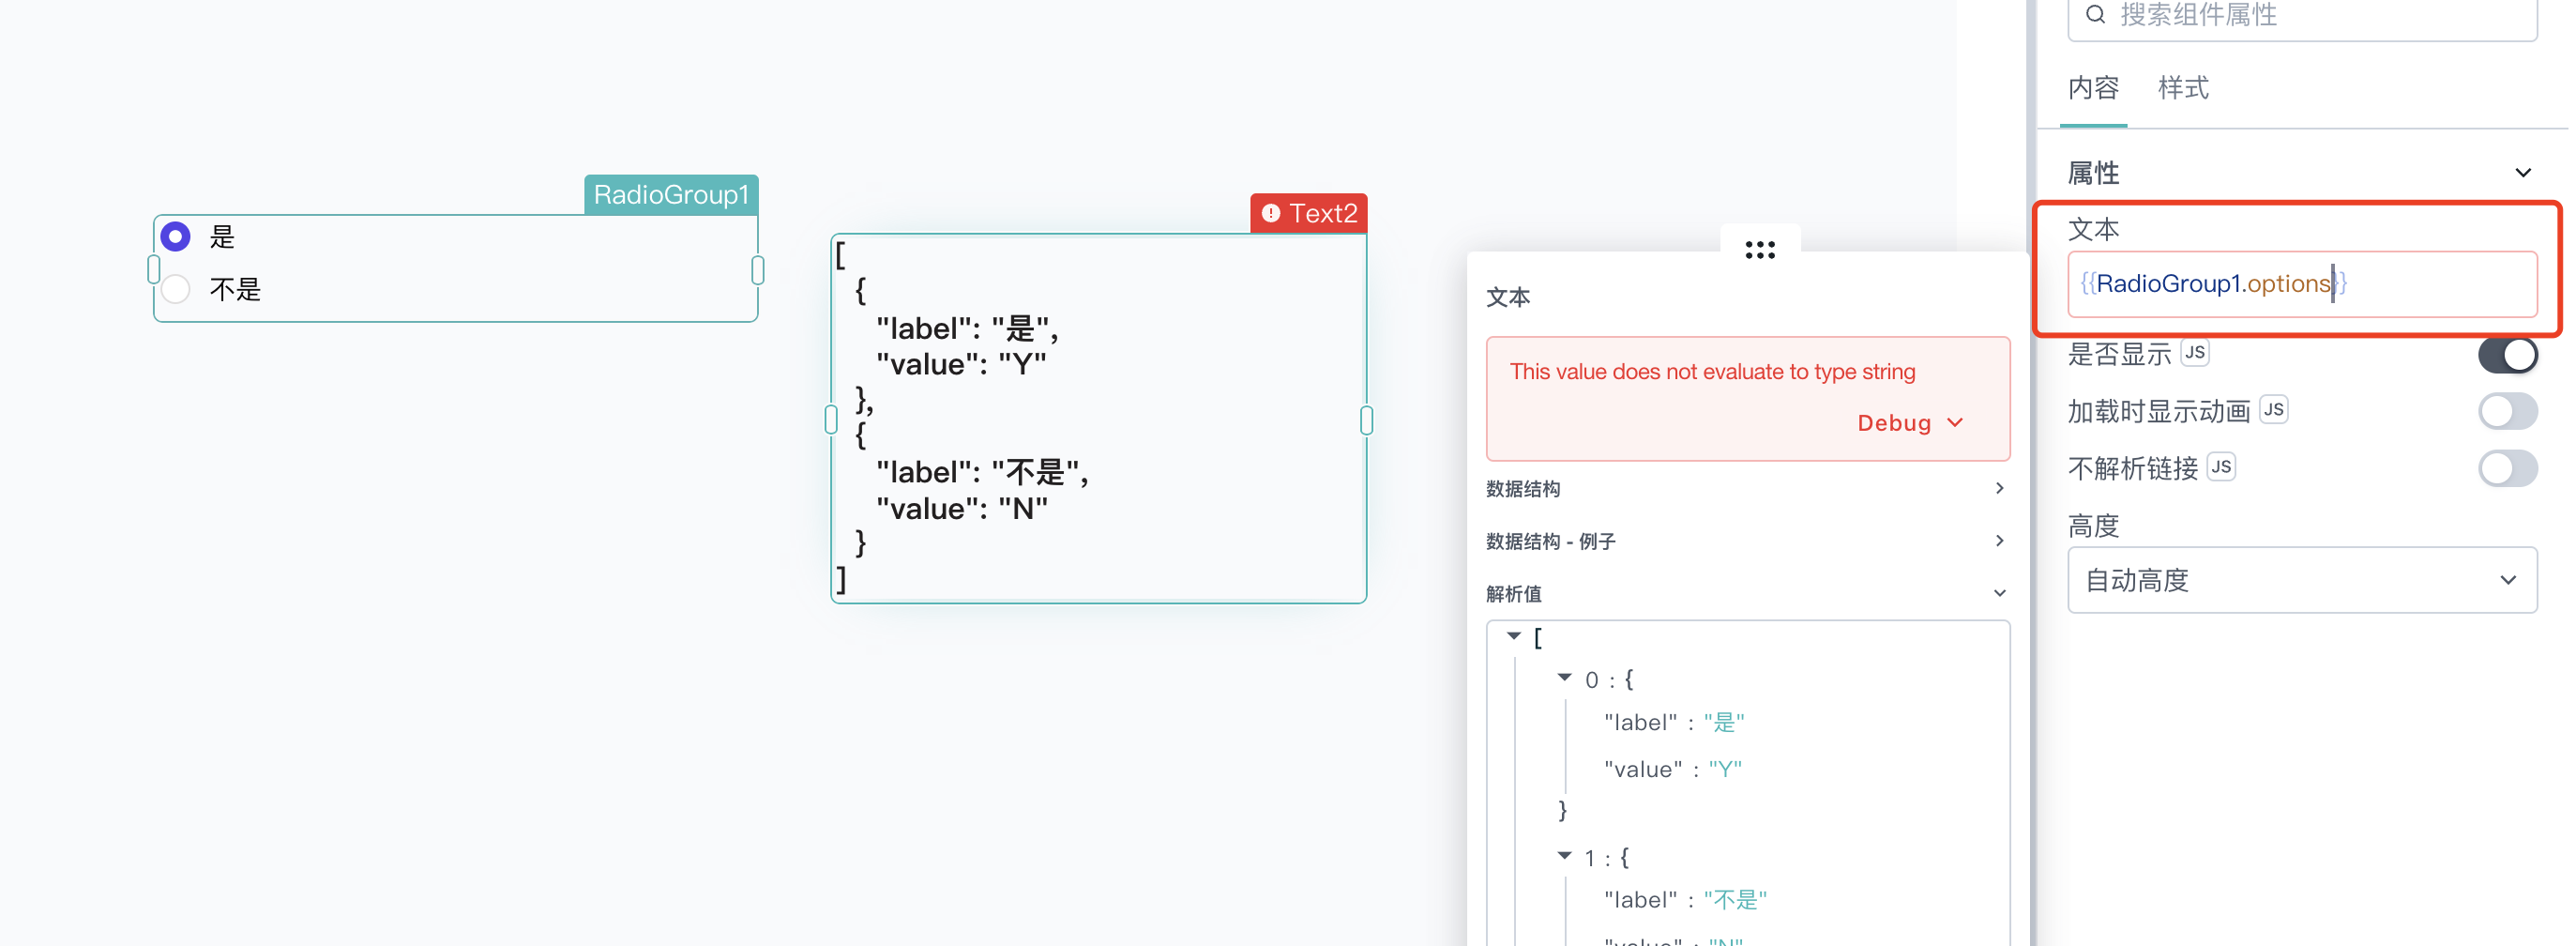Click the RadioGroup1 right resize handle

tap(758, 270)
